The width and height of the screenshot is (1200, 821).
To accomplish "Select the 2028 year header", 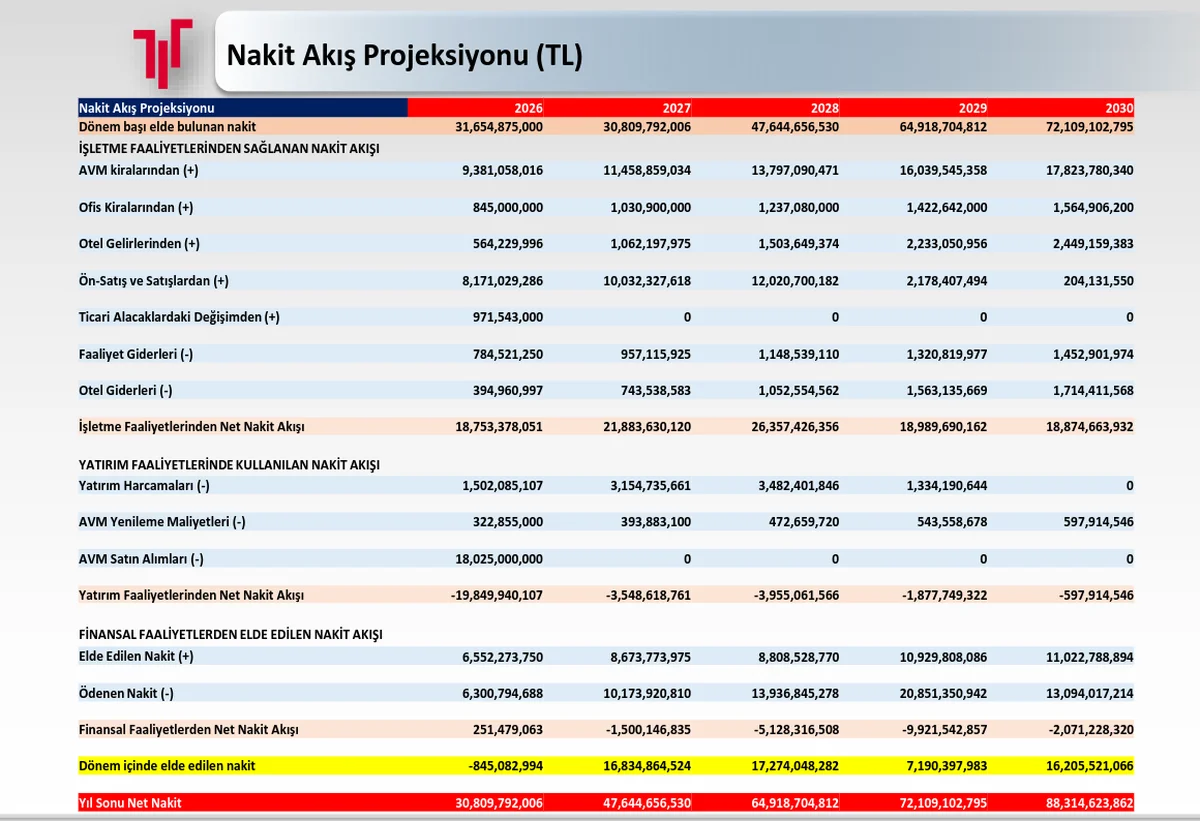I will tap(823, 107).
